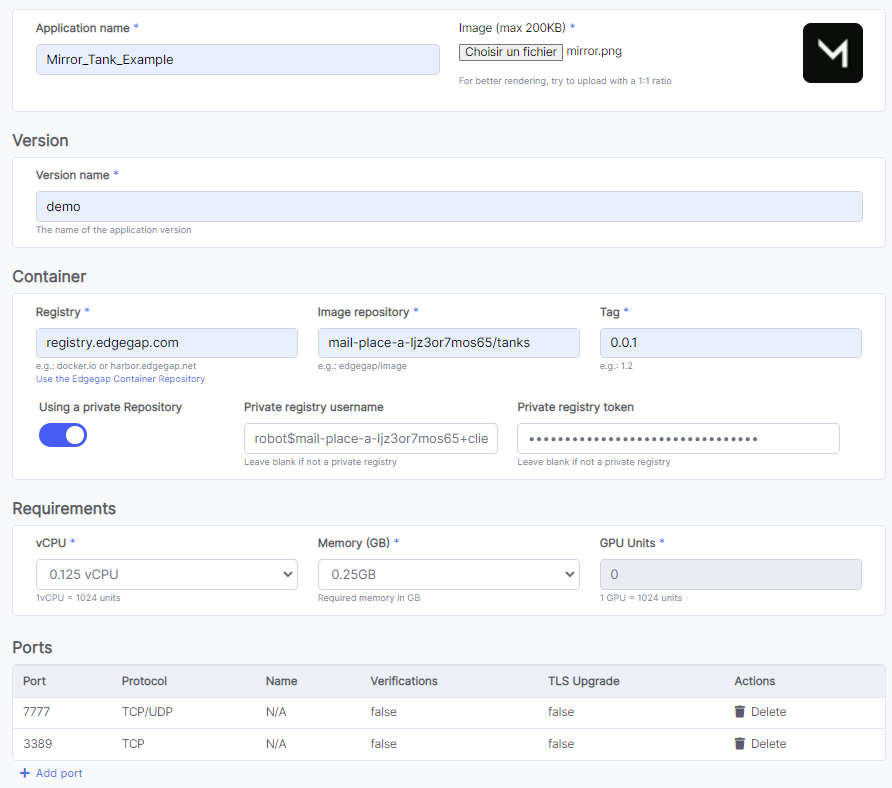
Task: Click the GPU Units field
Action: (x=730, y=574)
